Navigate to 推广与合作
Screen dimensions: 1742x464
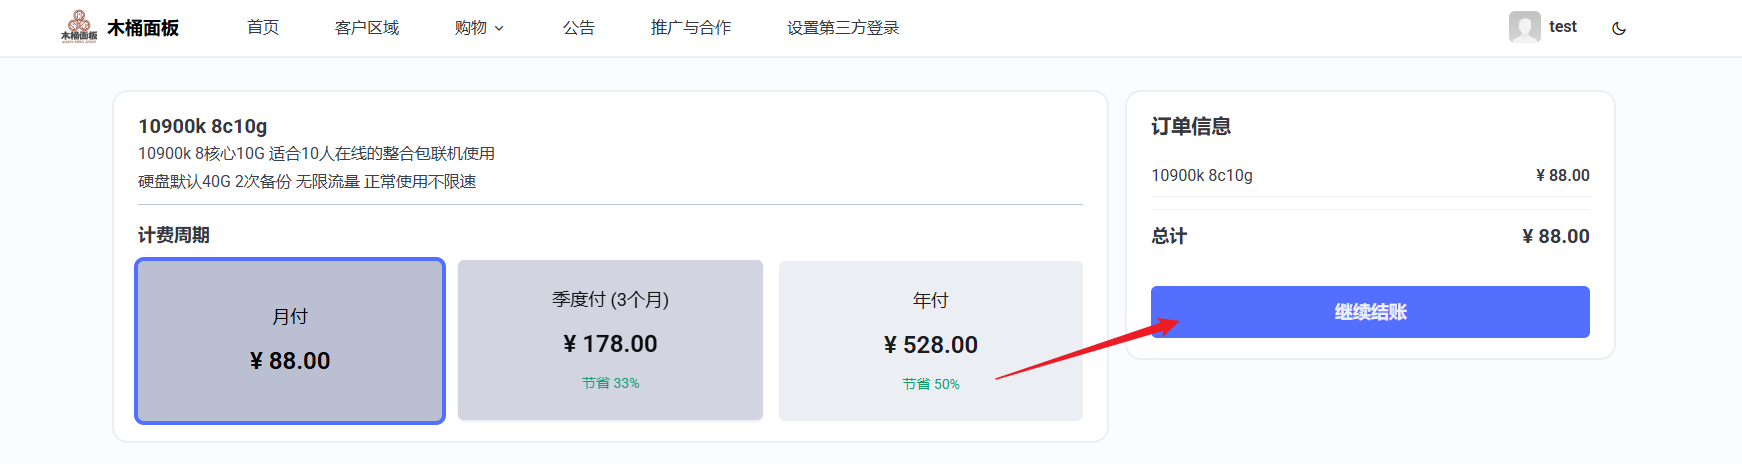691,28
